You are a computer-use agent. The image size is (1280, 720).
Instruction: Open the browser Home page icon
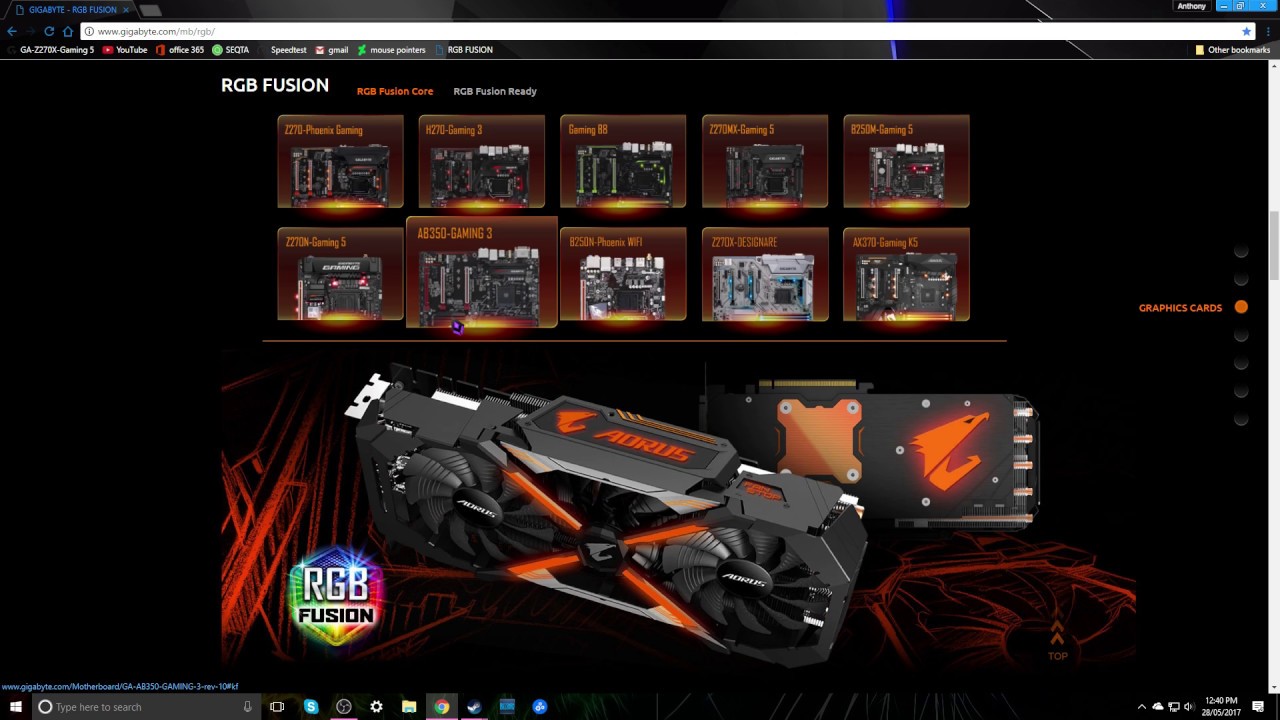point(68,31)
